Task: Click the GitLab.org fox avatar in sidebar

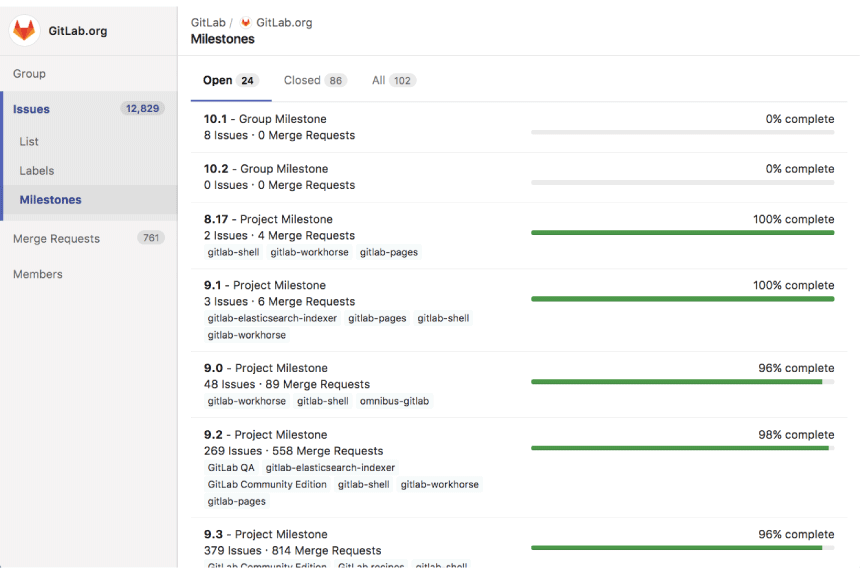Action: tap(24, 30)
